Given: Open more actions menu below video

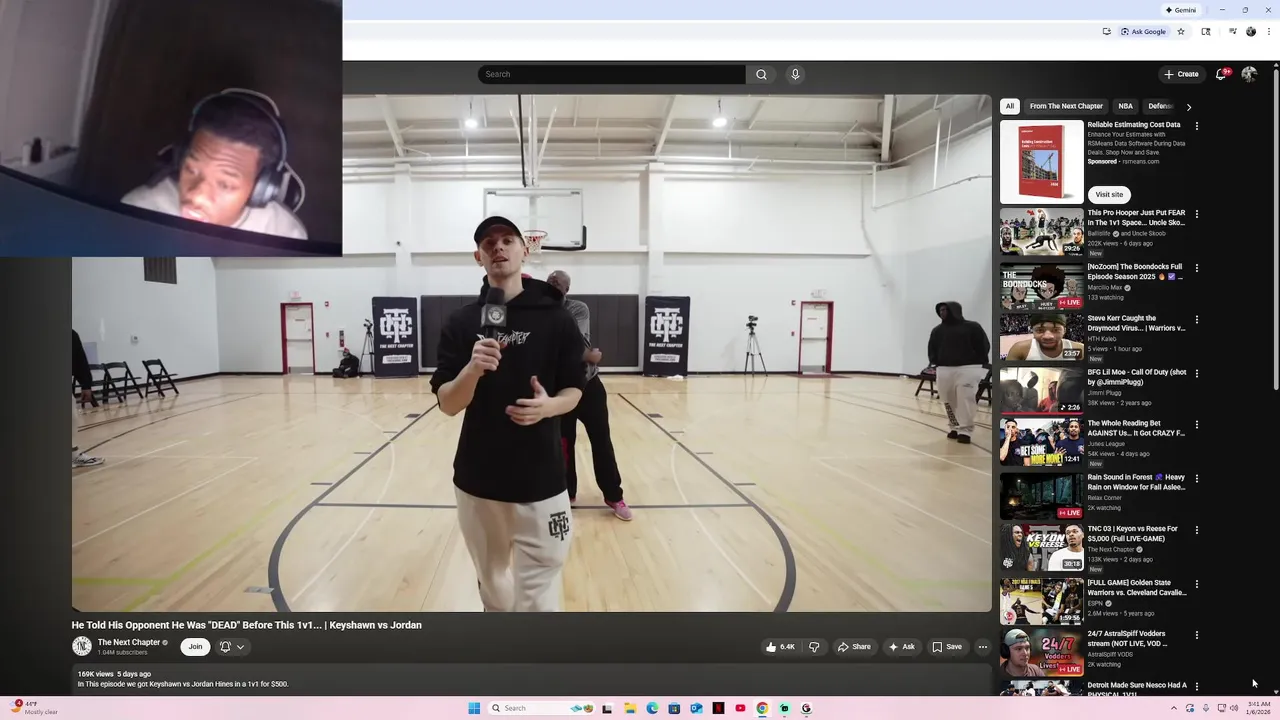Looking at the screenshot, I should [982, 647].
